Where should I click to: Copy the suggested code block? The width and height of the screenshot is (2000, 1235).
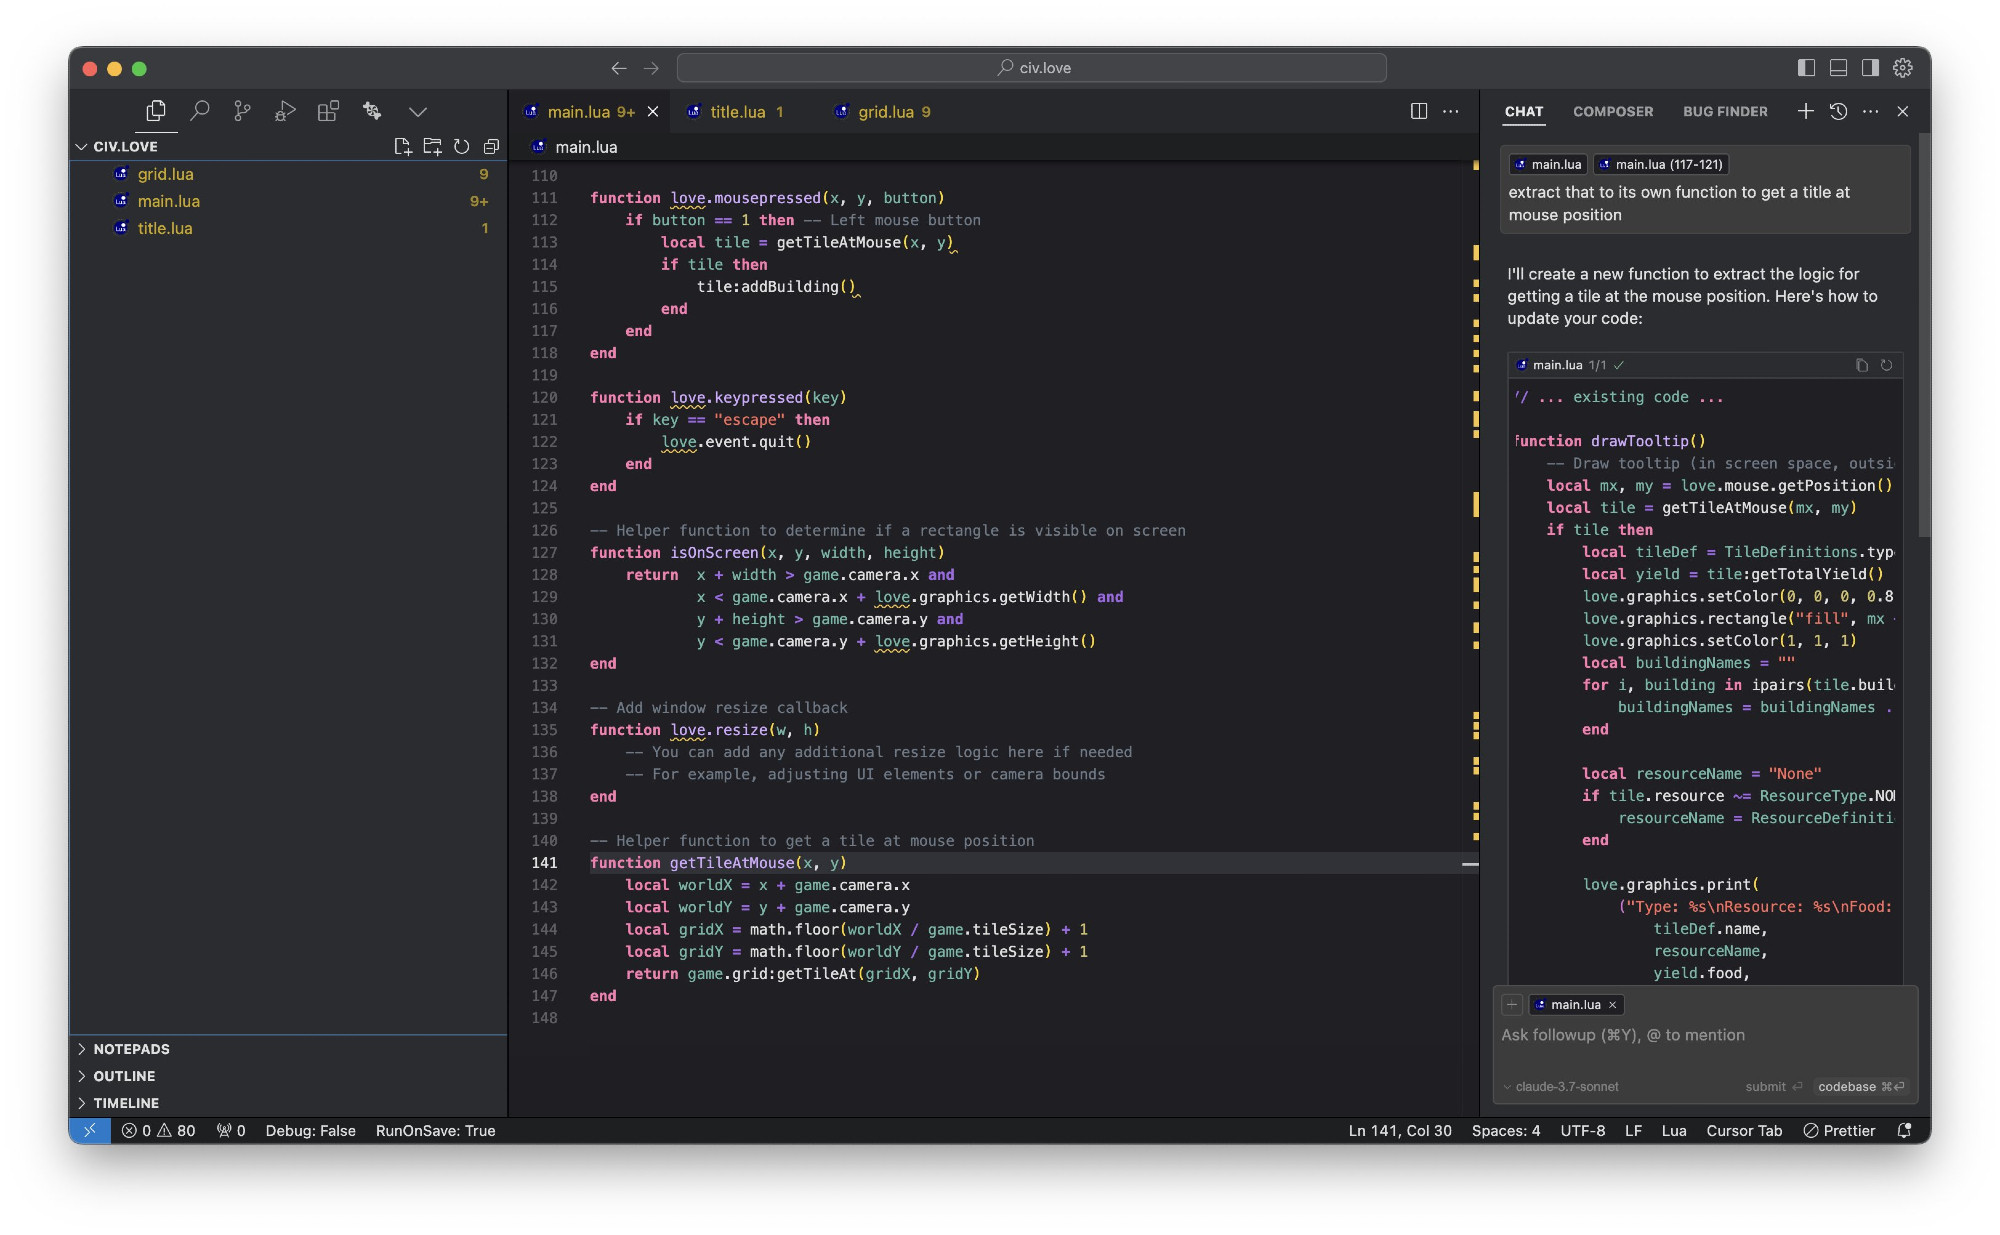(1862, 365)
